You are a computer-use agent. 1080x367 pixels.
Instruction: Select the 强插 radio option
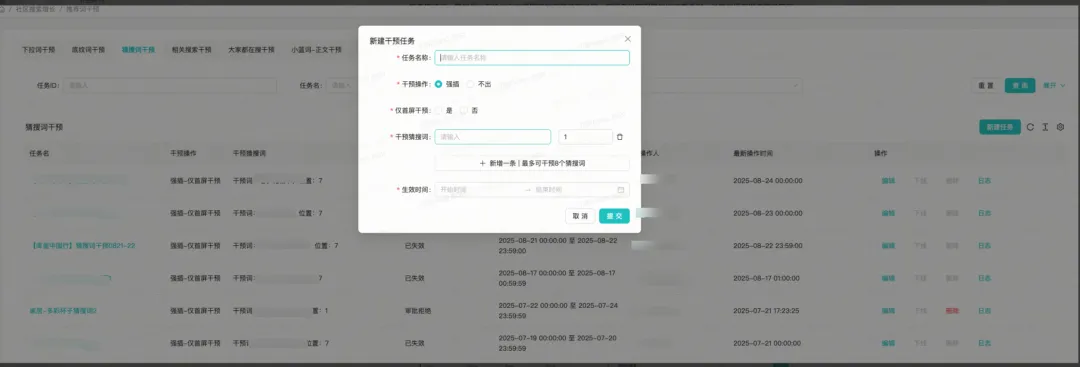click(439, 84)
